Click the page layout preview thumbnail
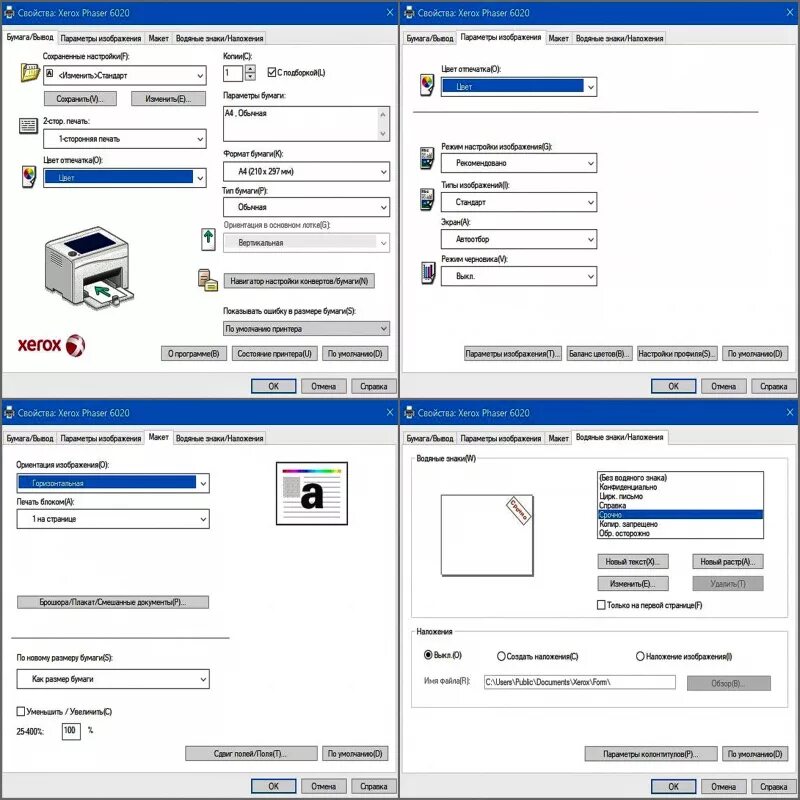The height and width of the screenshot is (800, 800). pyautogui.click(x=312, y=493)
